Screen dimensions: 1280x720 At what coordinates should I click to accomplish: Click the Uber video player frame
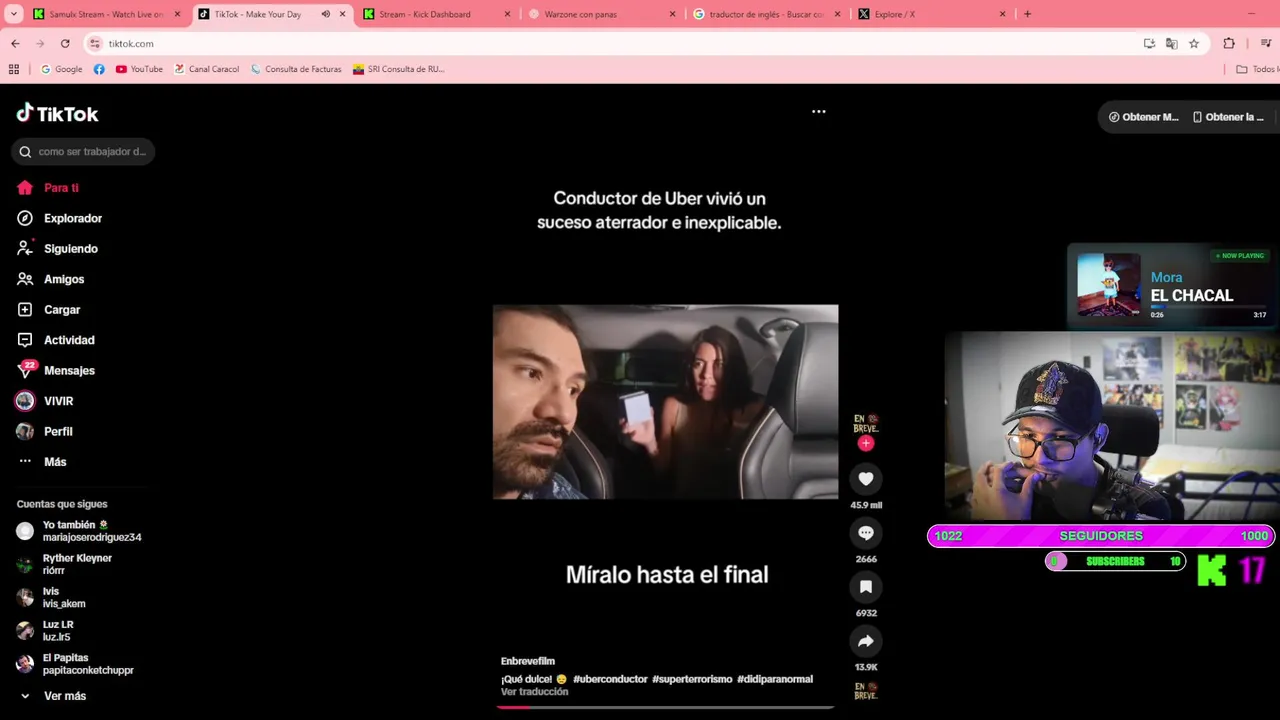tap(665, 401)
